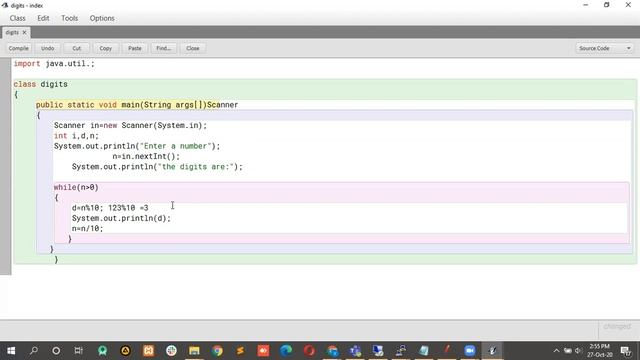This screenshot has height=360, width=640.
Task: Click the Cut button
Action: pyautogui.click(x=77, y=48)
